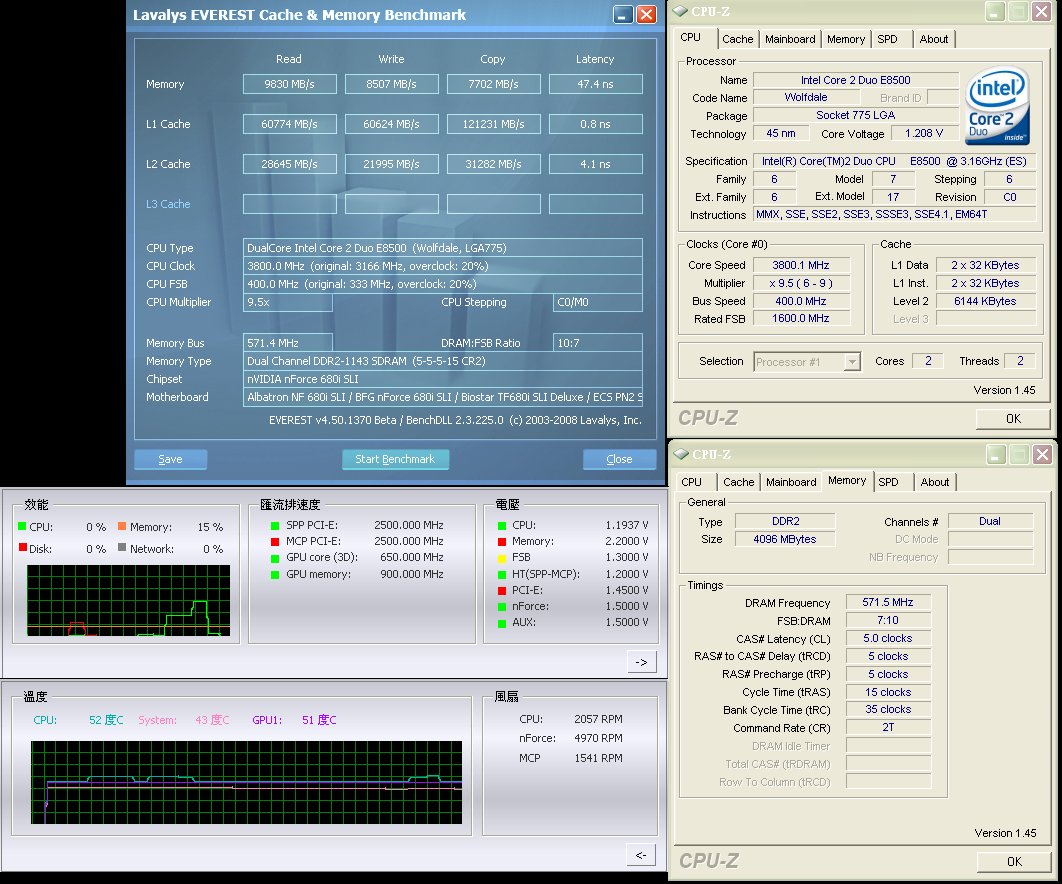1062x884 pixels.
Task: Click the DRAM Frequency value "571.5 MHz"
Action: point(888,602)
